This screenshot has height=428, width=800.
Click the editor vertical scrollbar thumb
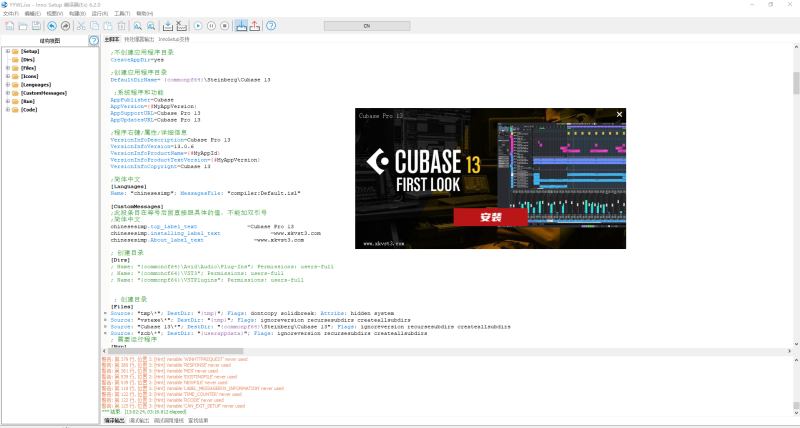[x=796, y=83]
